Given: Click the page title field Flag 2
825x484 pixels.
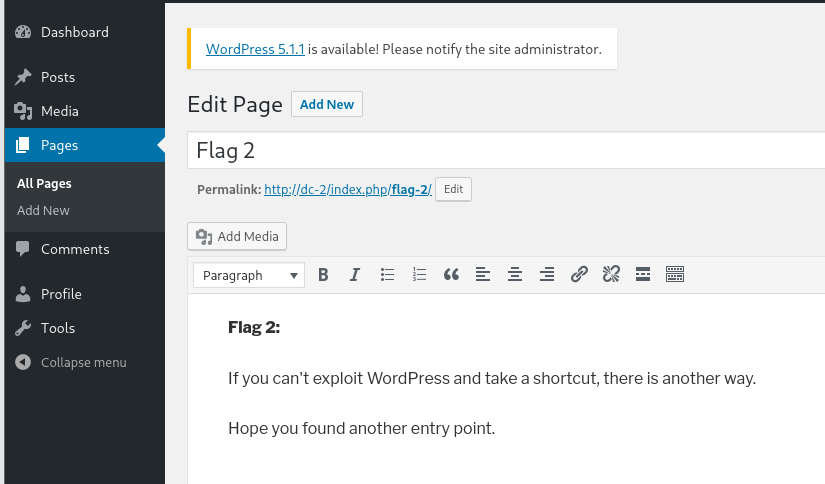Looking at the screenshot, I should click(506, 150).
